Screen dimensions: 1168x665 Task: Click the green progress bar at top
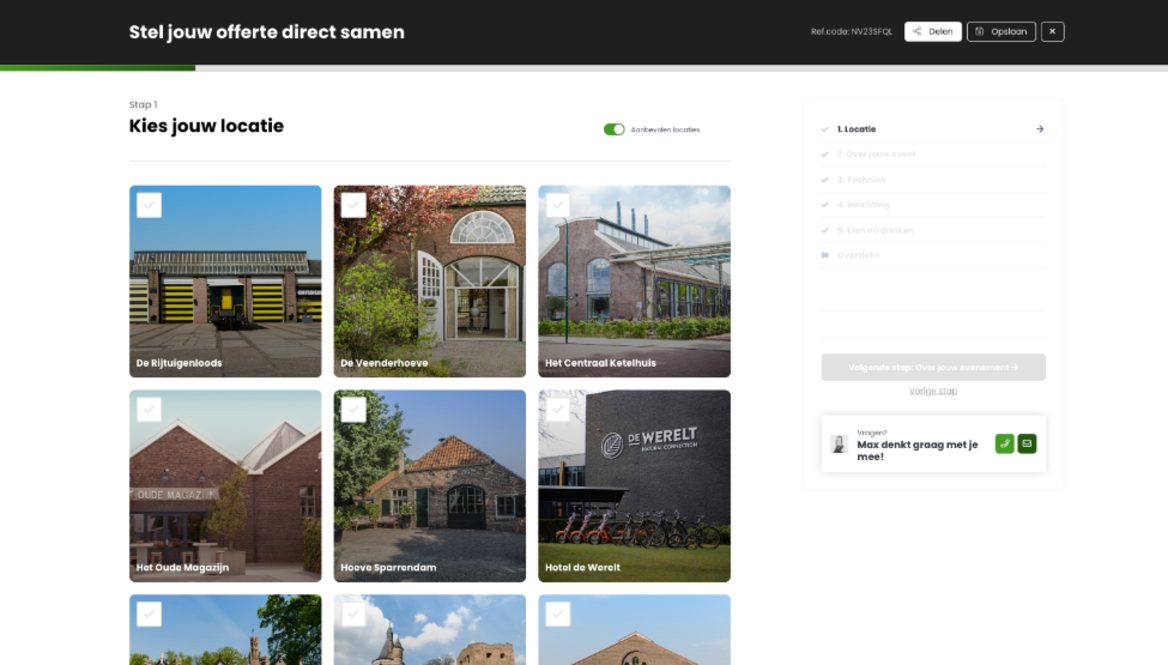tap(98, 68)
